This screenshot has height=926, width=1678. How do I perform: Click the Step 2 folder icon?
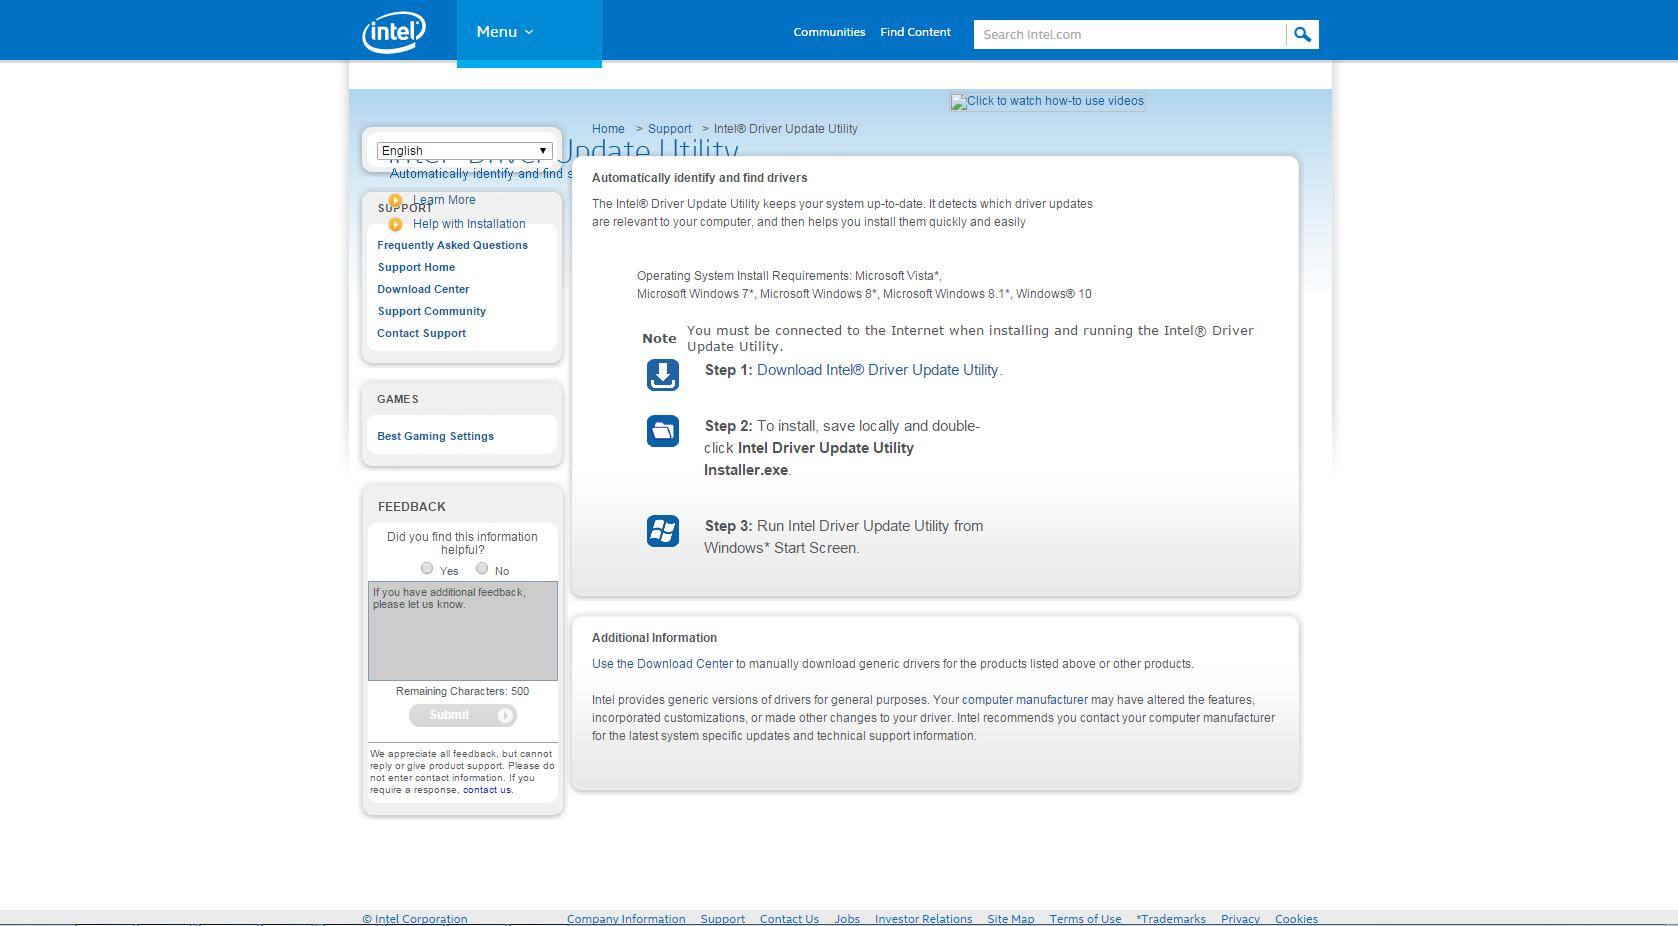(662, 431)
